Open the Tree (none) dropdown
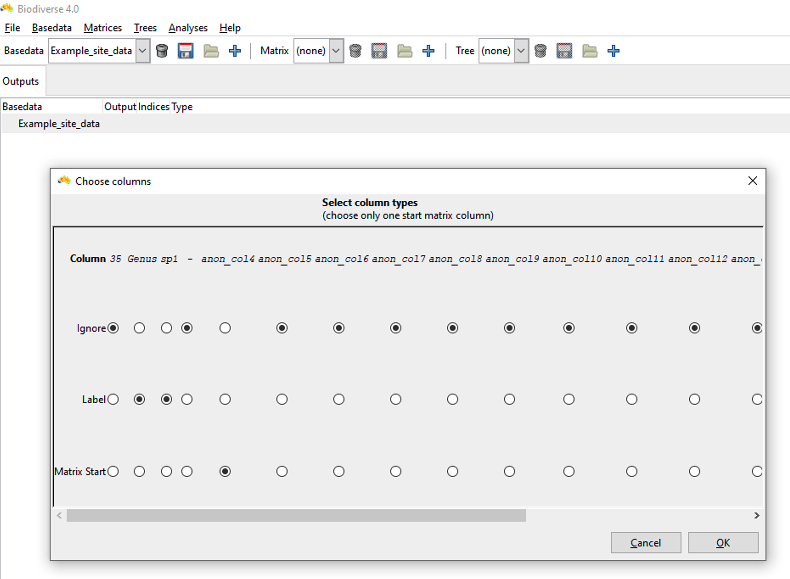 coord(504,51)
